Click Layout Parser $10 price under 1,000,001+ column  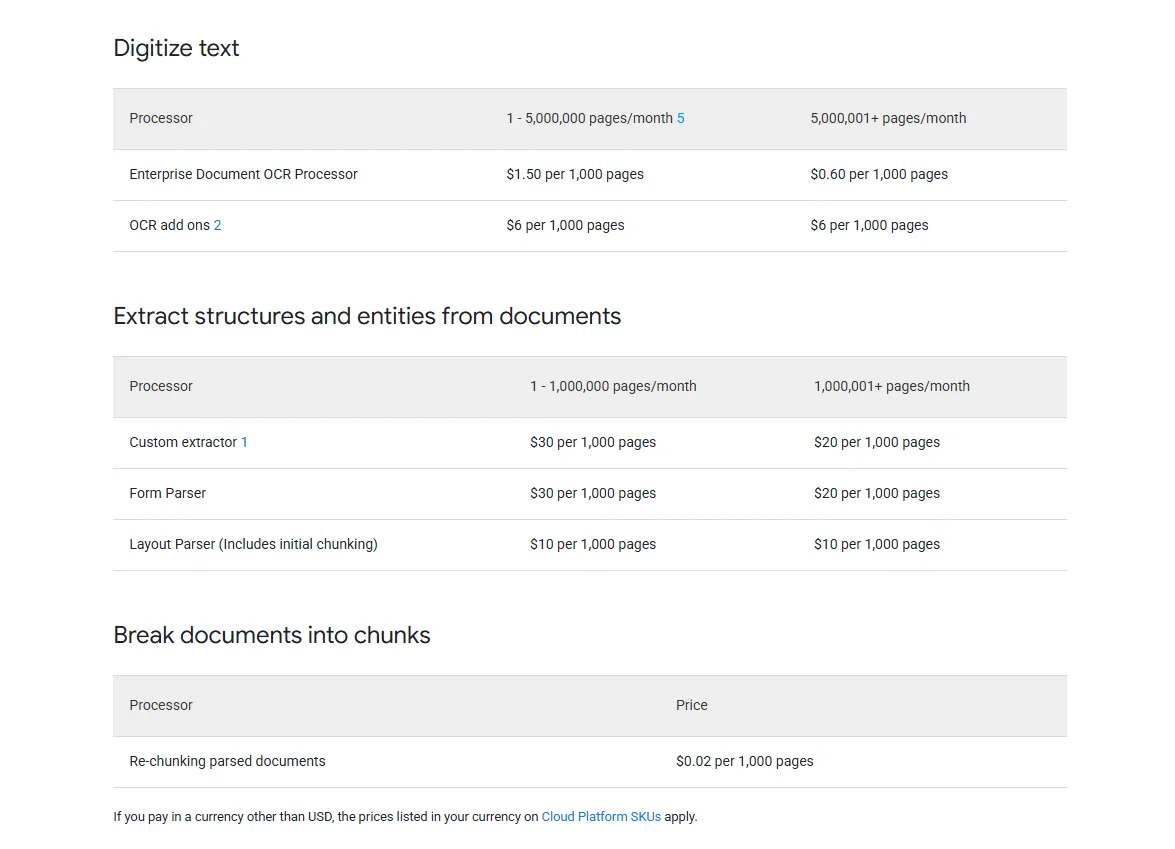877,545
